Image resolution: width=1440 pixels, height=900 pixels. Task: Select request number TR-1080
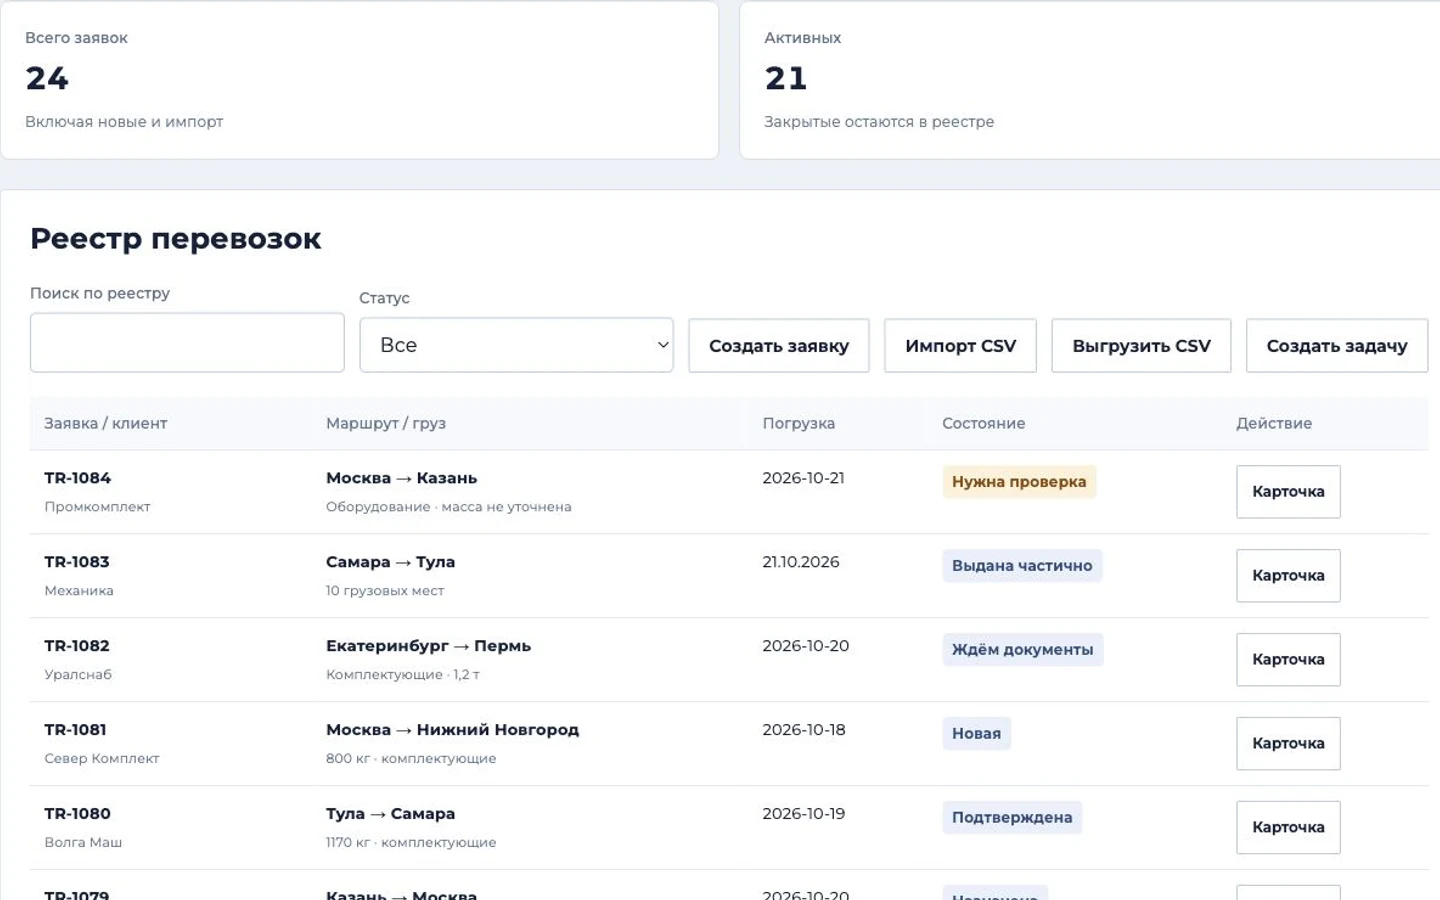tap(78, 814)
